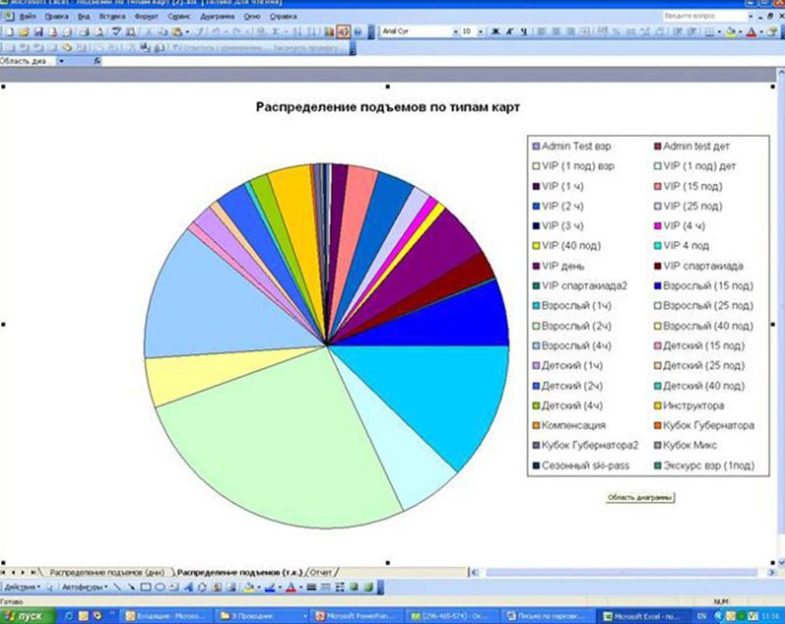Switch to the Отчет sheet tab
Viewport: 785px width, 624px height.
tap(322, 572)
